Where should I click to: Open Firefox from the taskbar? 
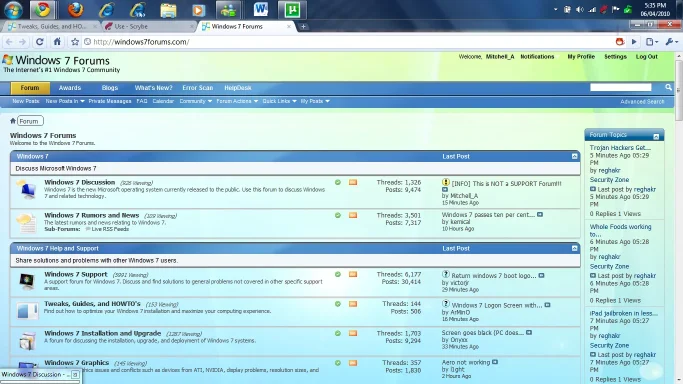pyautogui.click(x=75, y=10)
